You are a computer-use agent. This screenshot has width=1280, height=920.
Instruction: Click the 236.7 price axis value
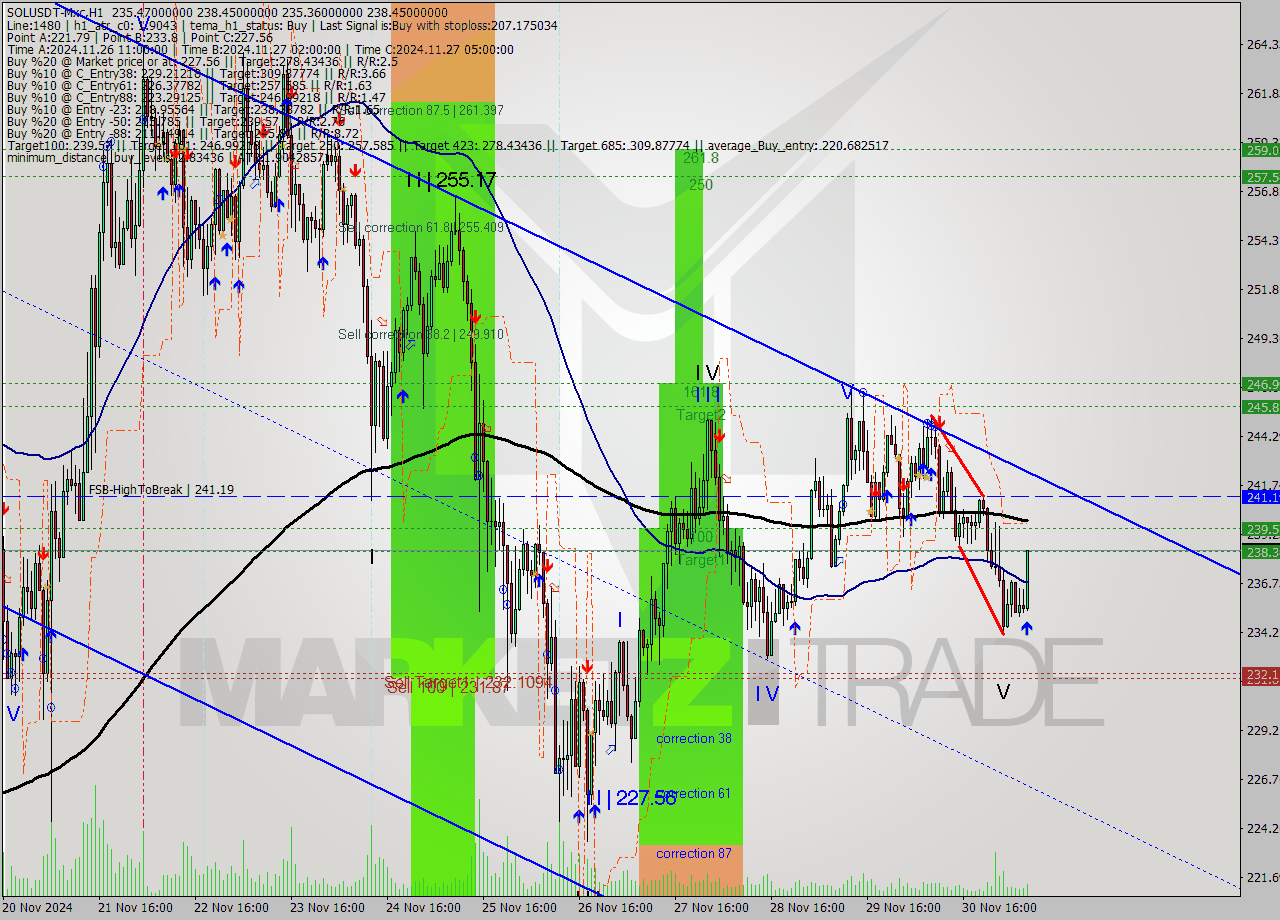pos(1261,583)
